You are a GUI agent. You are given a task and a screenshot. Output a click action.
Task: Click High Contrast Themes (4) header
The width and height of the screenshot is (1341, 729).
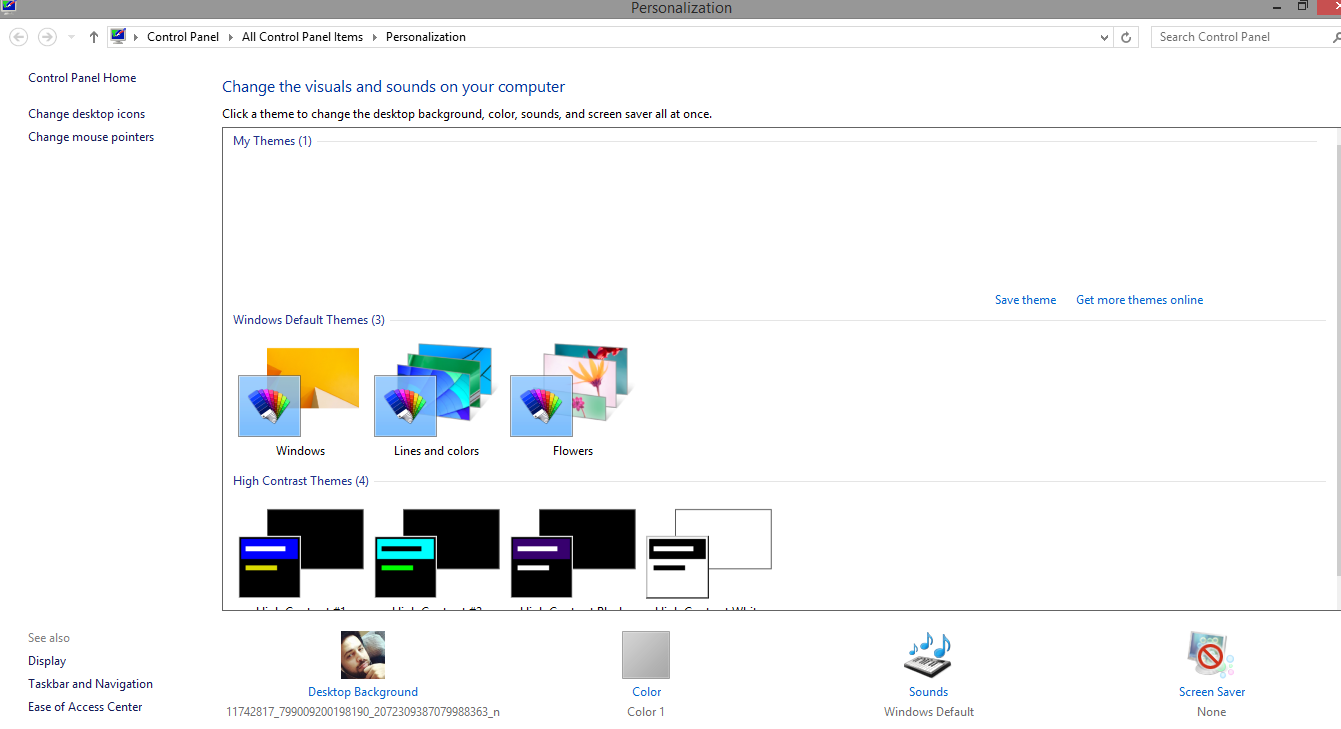tap(300, 481)
